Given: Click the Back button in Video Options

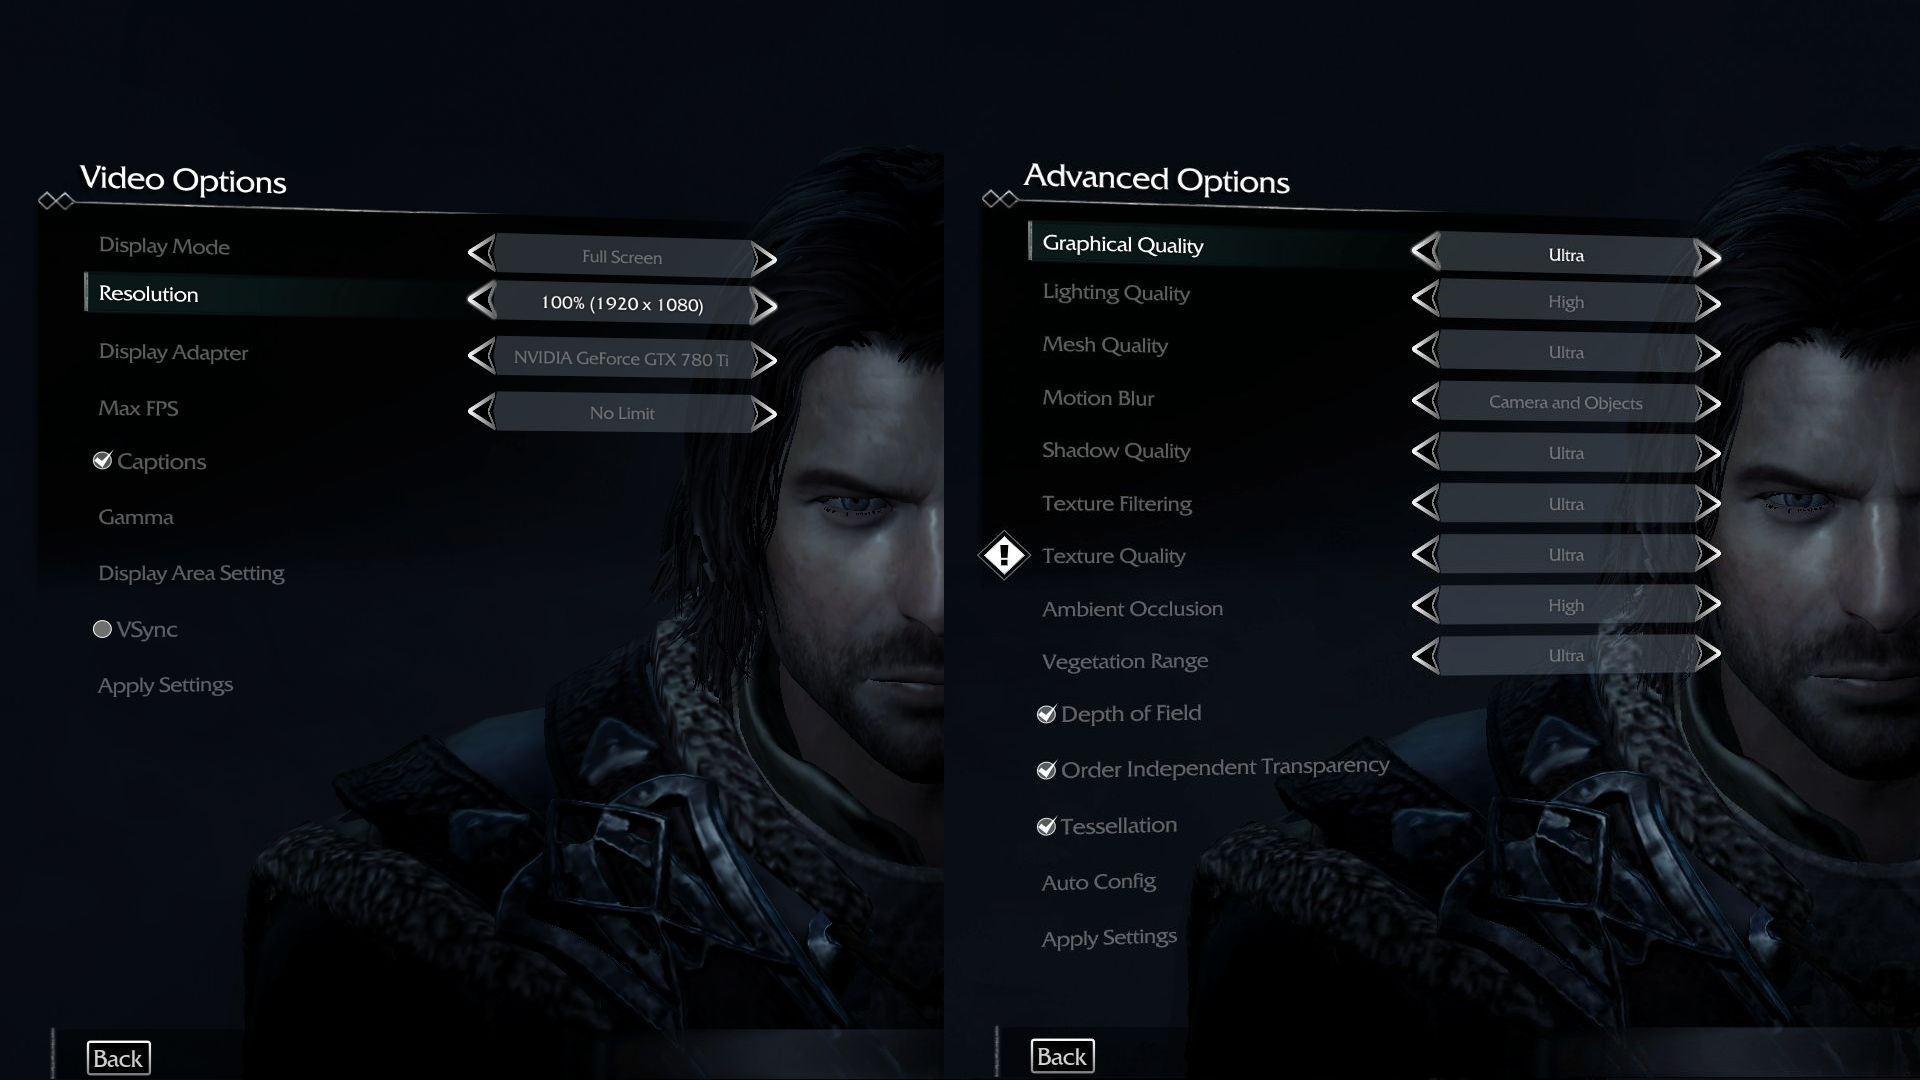Looking at the screenshot, I should pyautogui.click(x=117, y=1056).
